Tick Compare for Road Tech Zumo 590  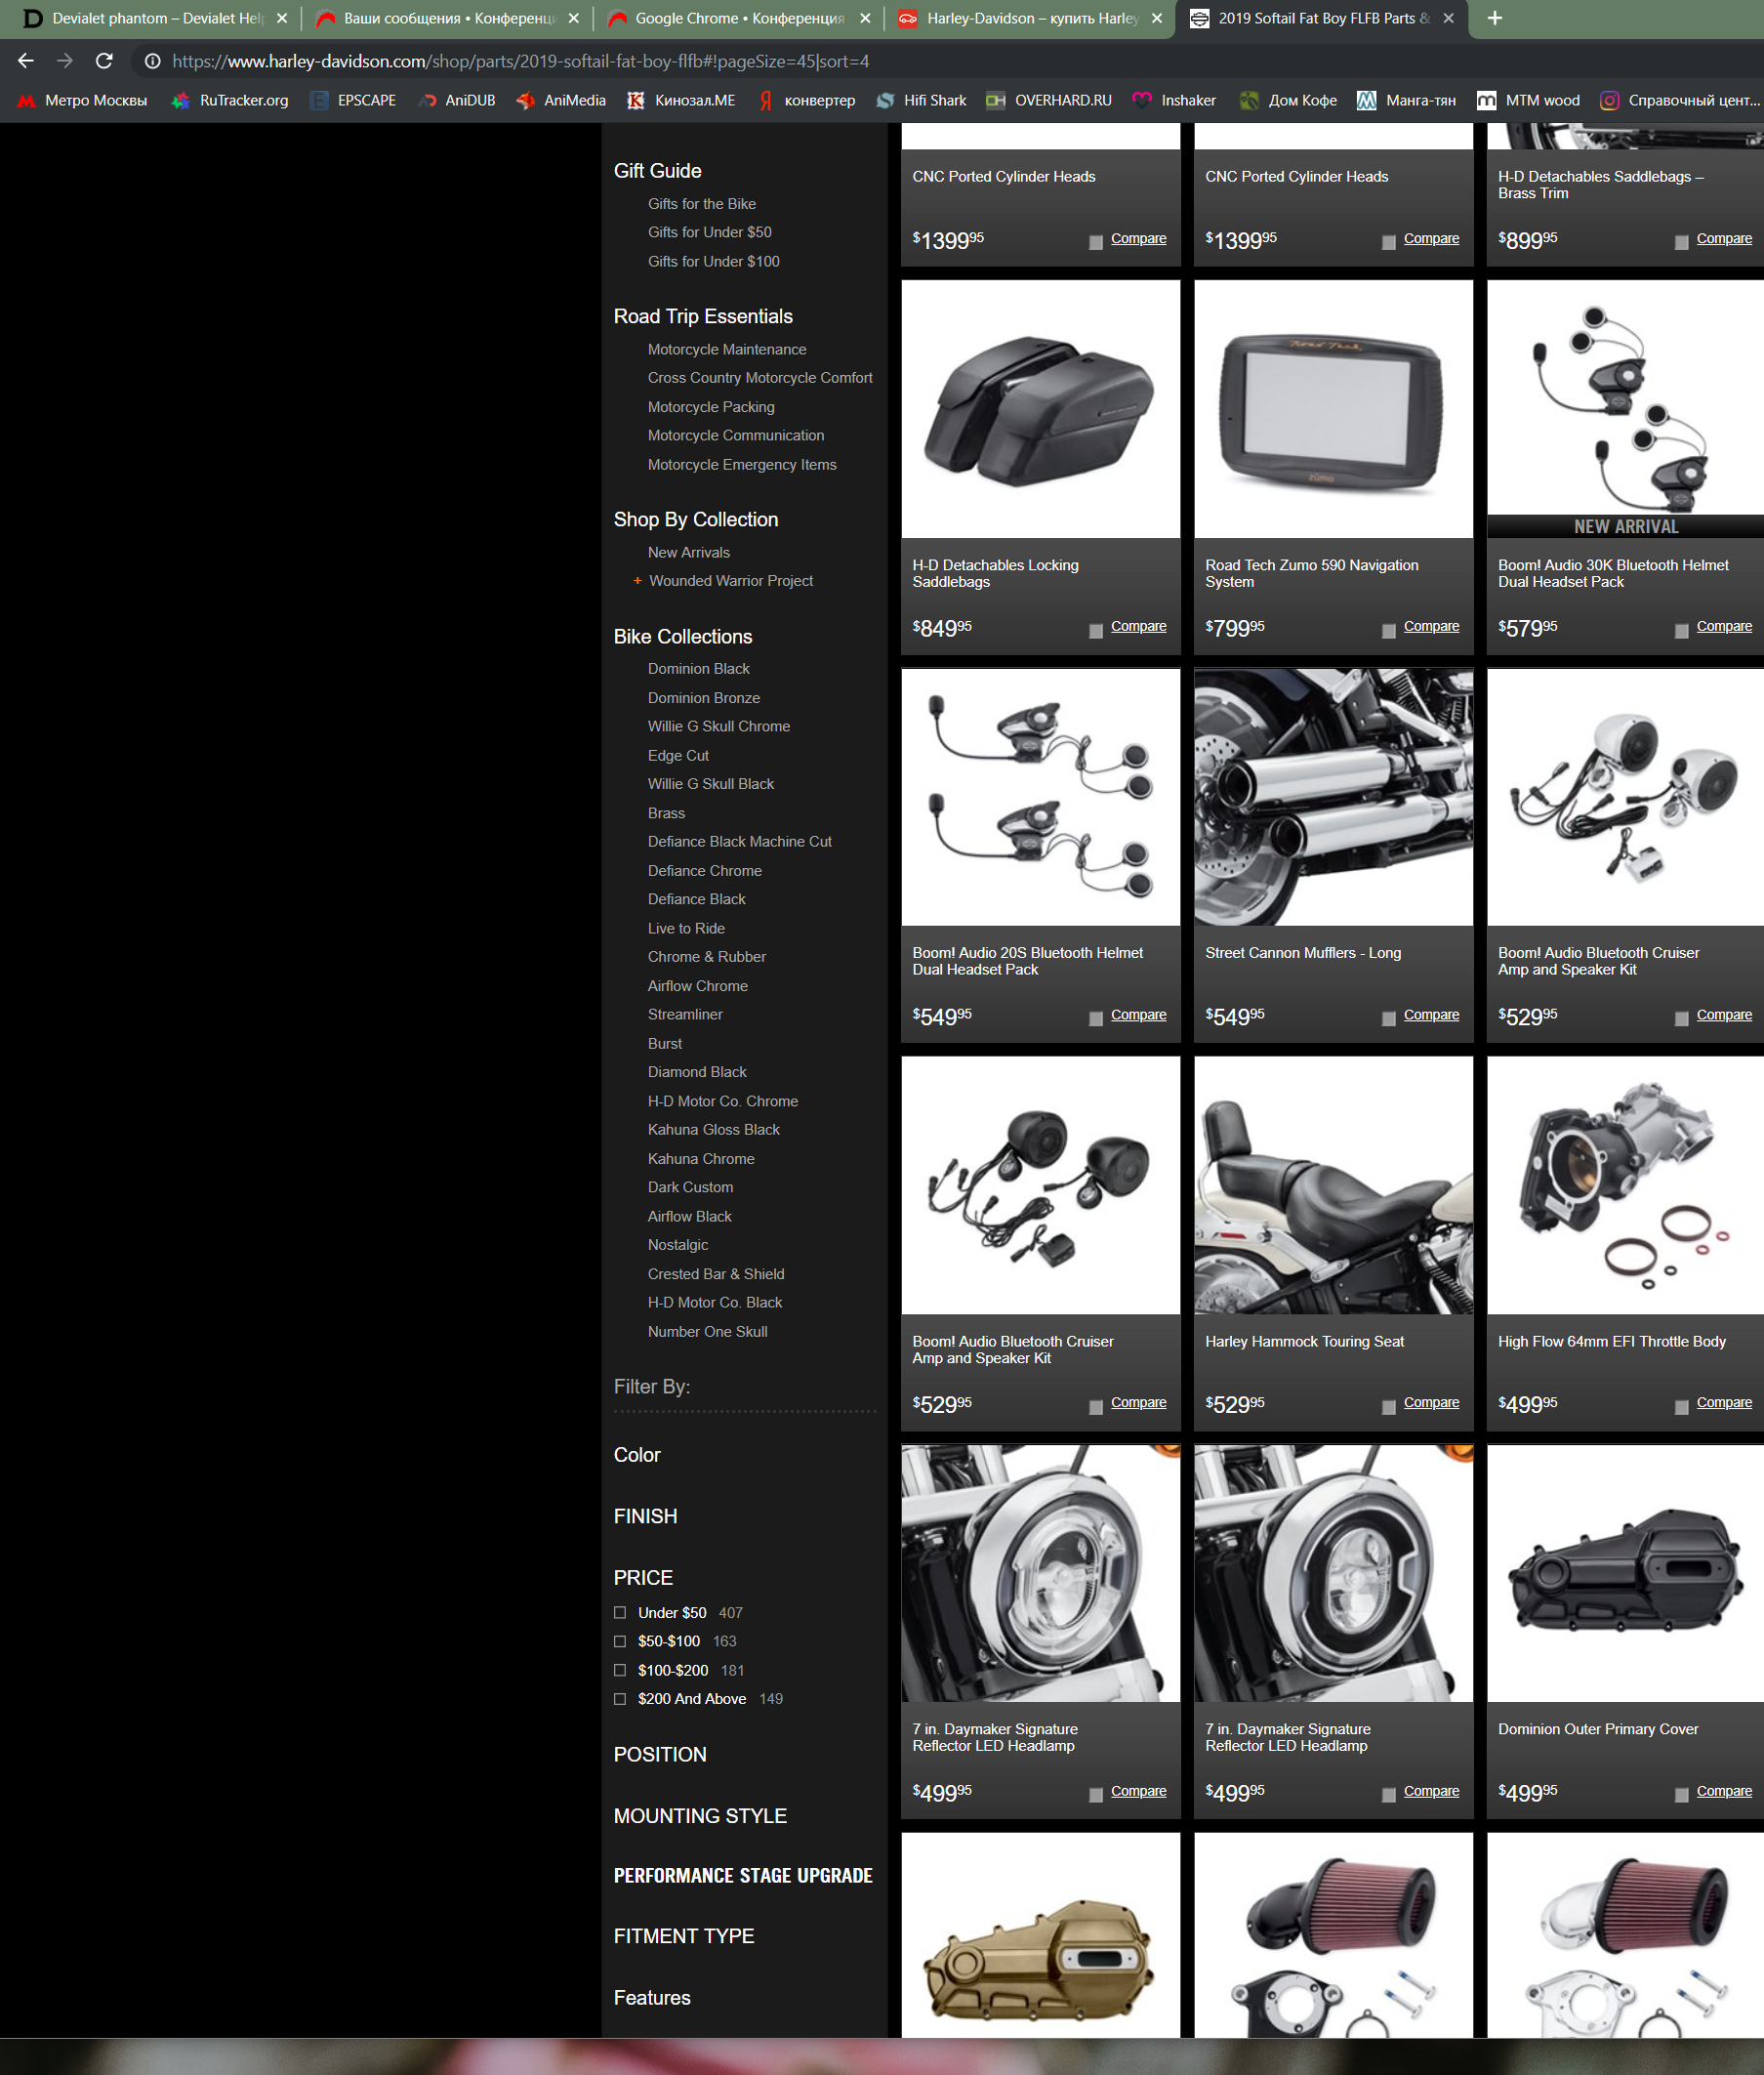[x=1389, y=630]
